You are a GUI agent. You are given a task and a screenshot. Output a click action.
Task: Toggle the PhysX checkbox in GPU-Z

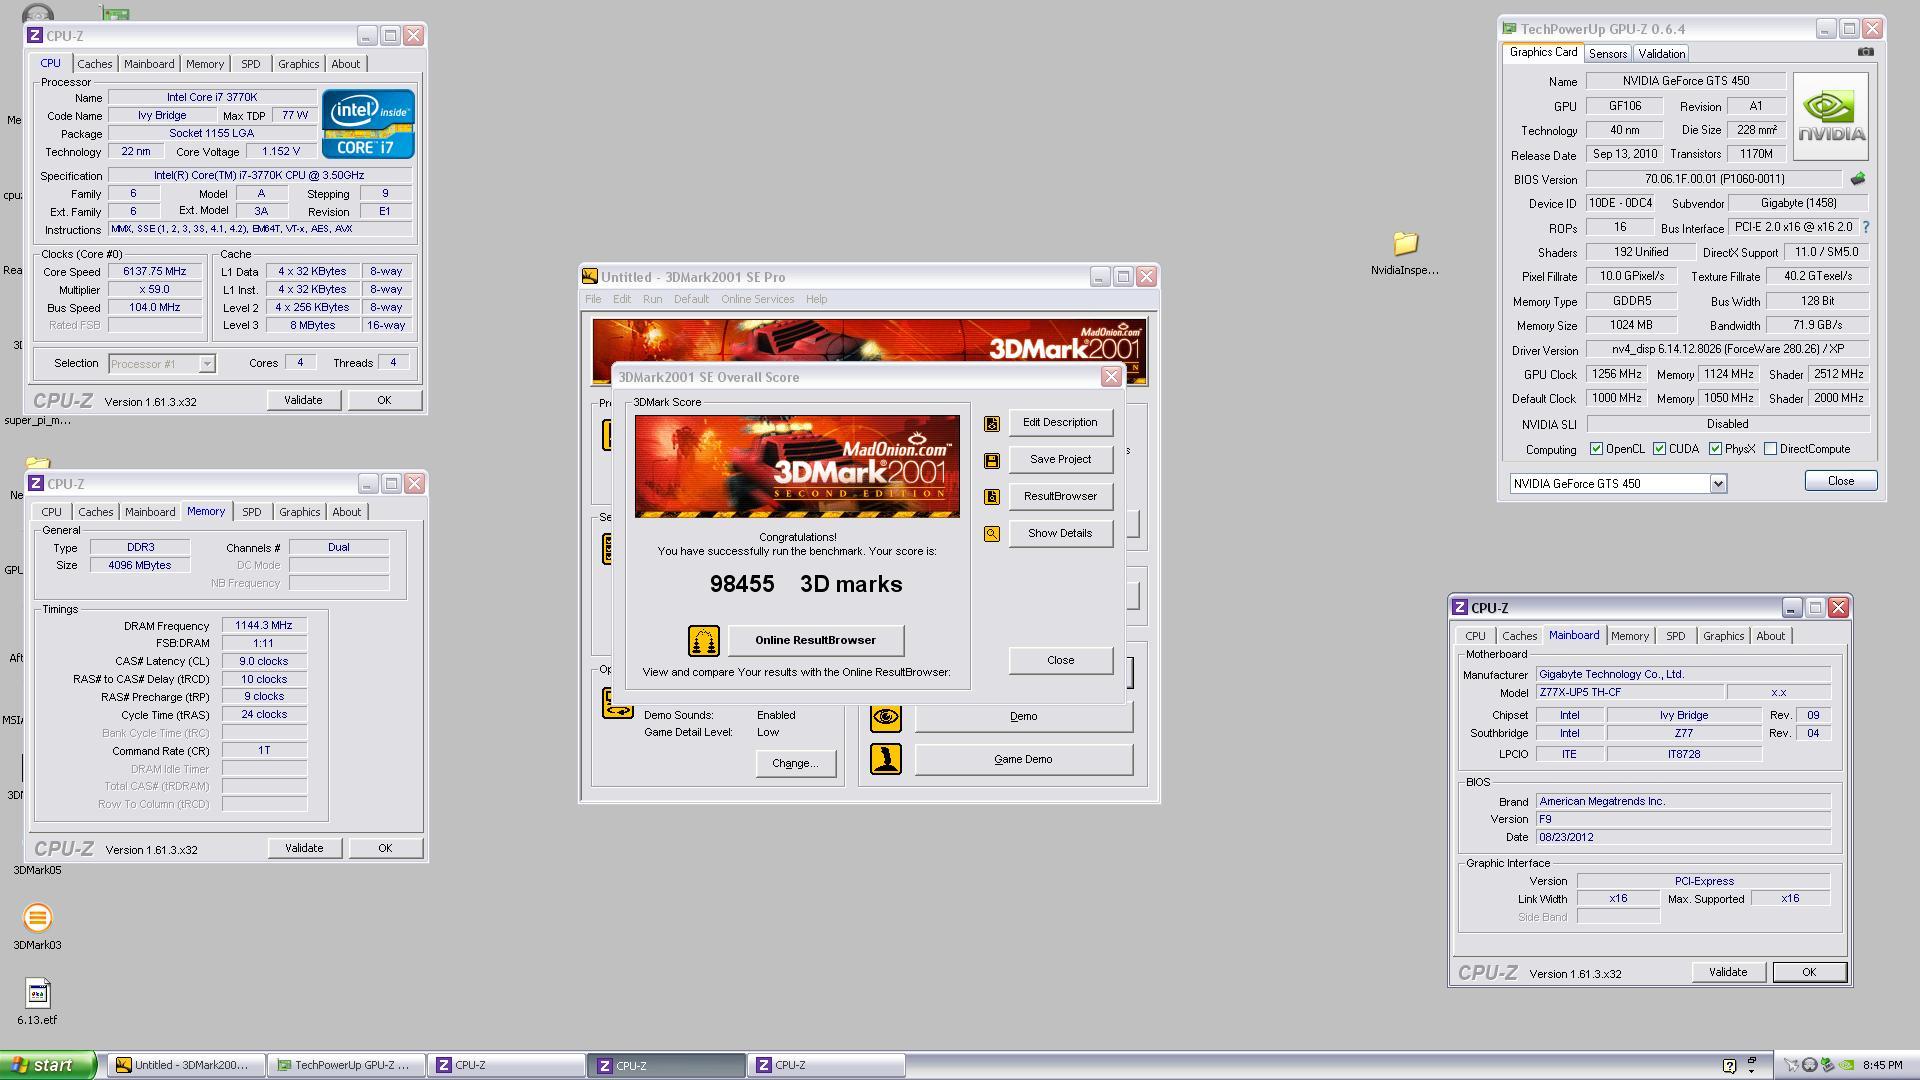[x=1715, y=449]
